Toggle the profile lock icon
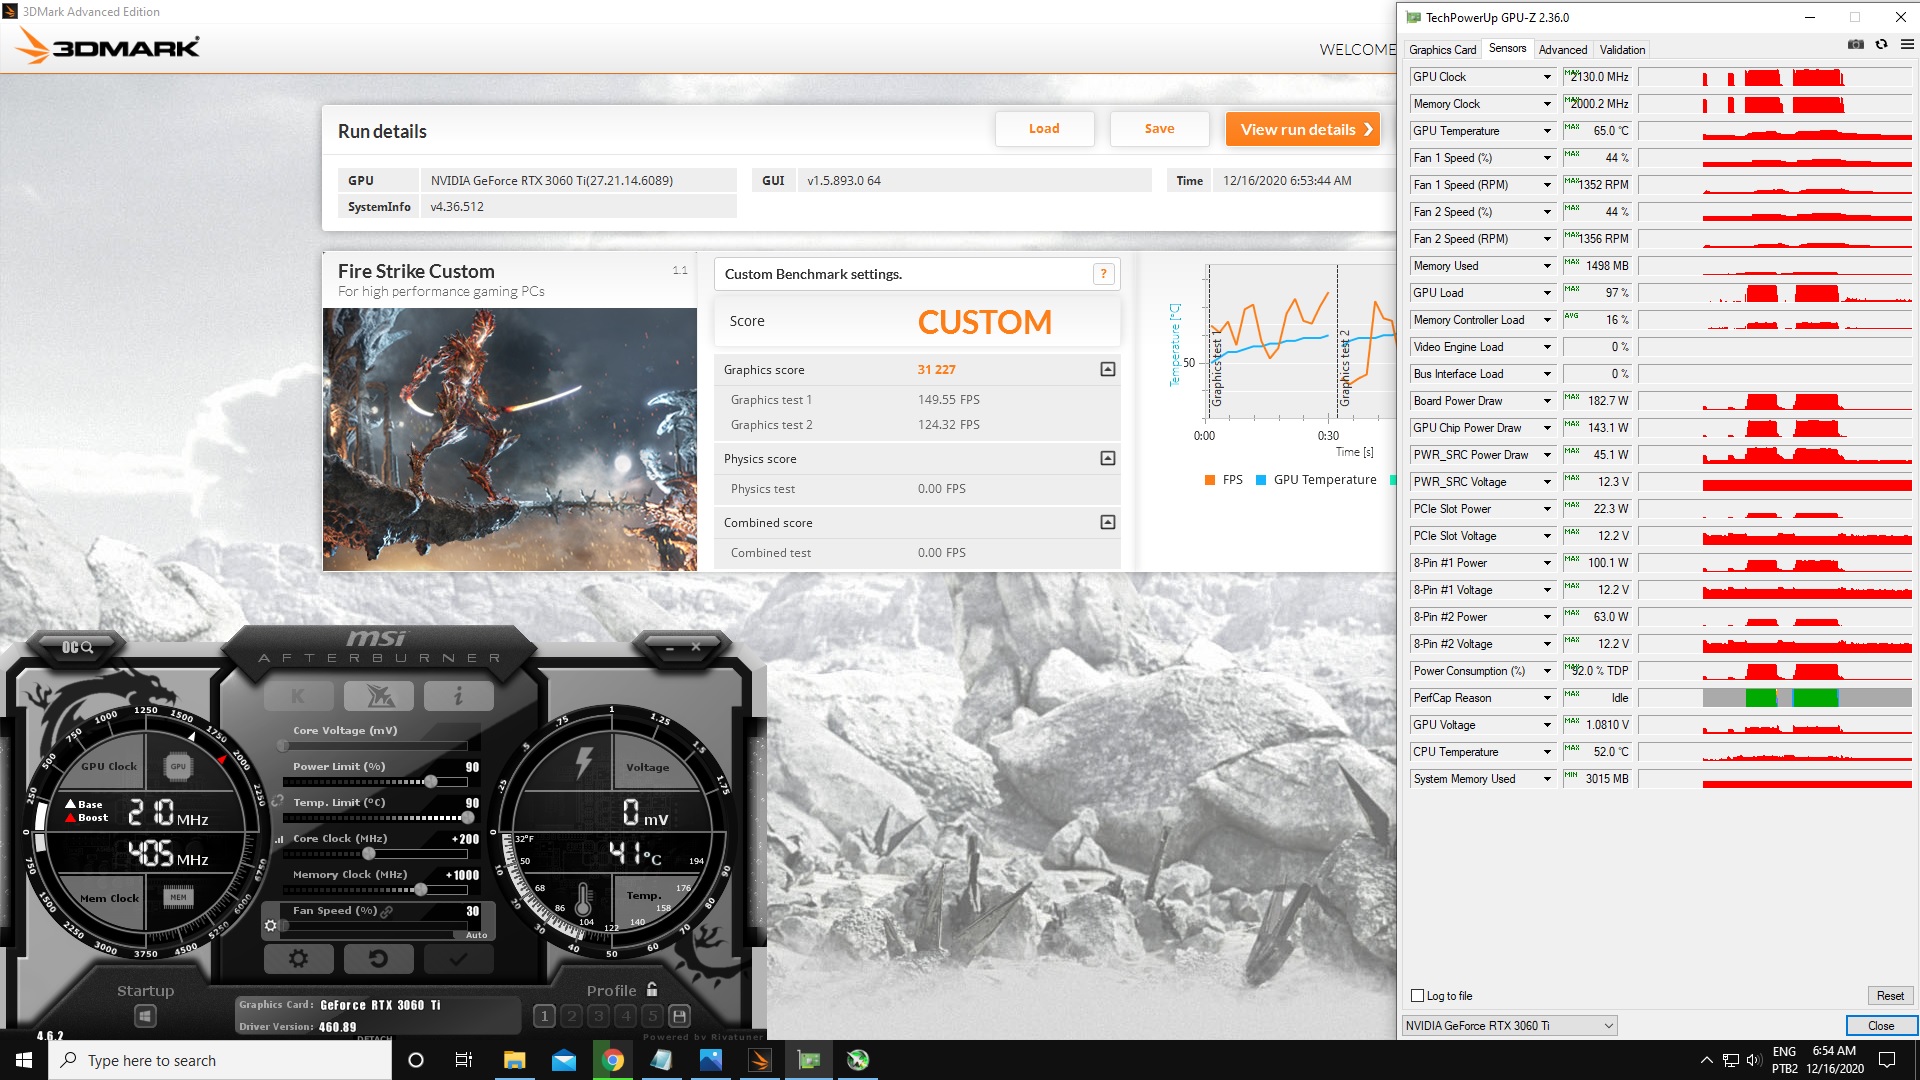This screenshot has width=1920, height=1080. (652, 989)
